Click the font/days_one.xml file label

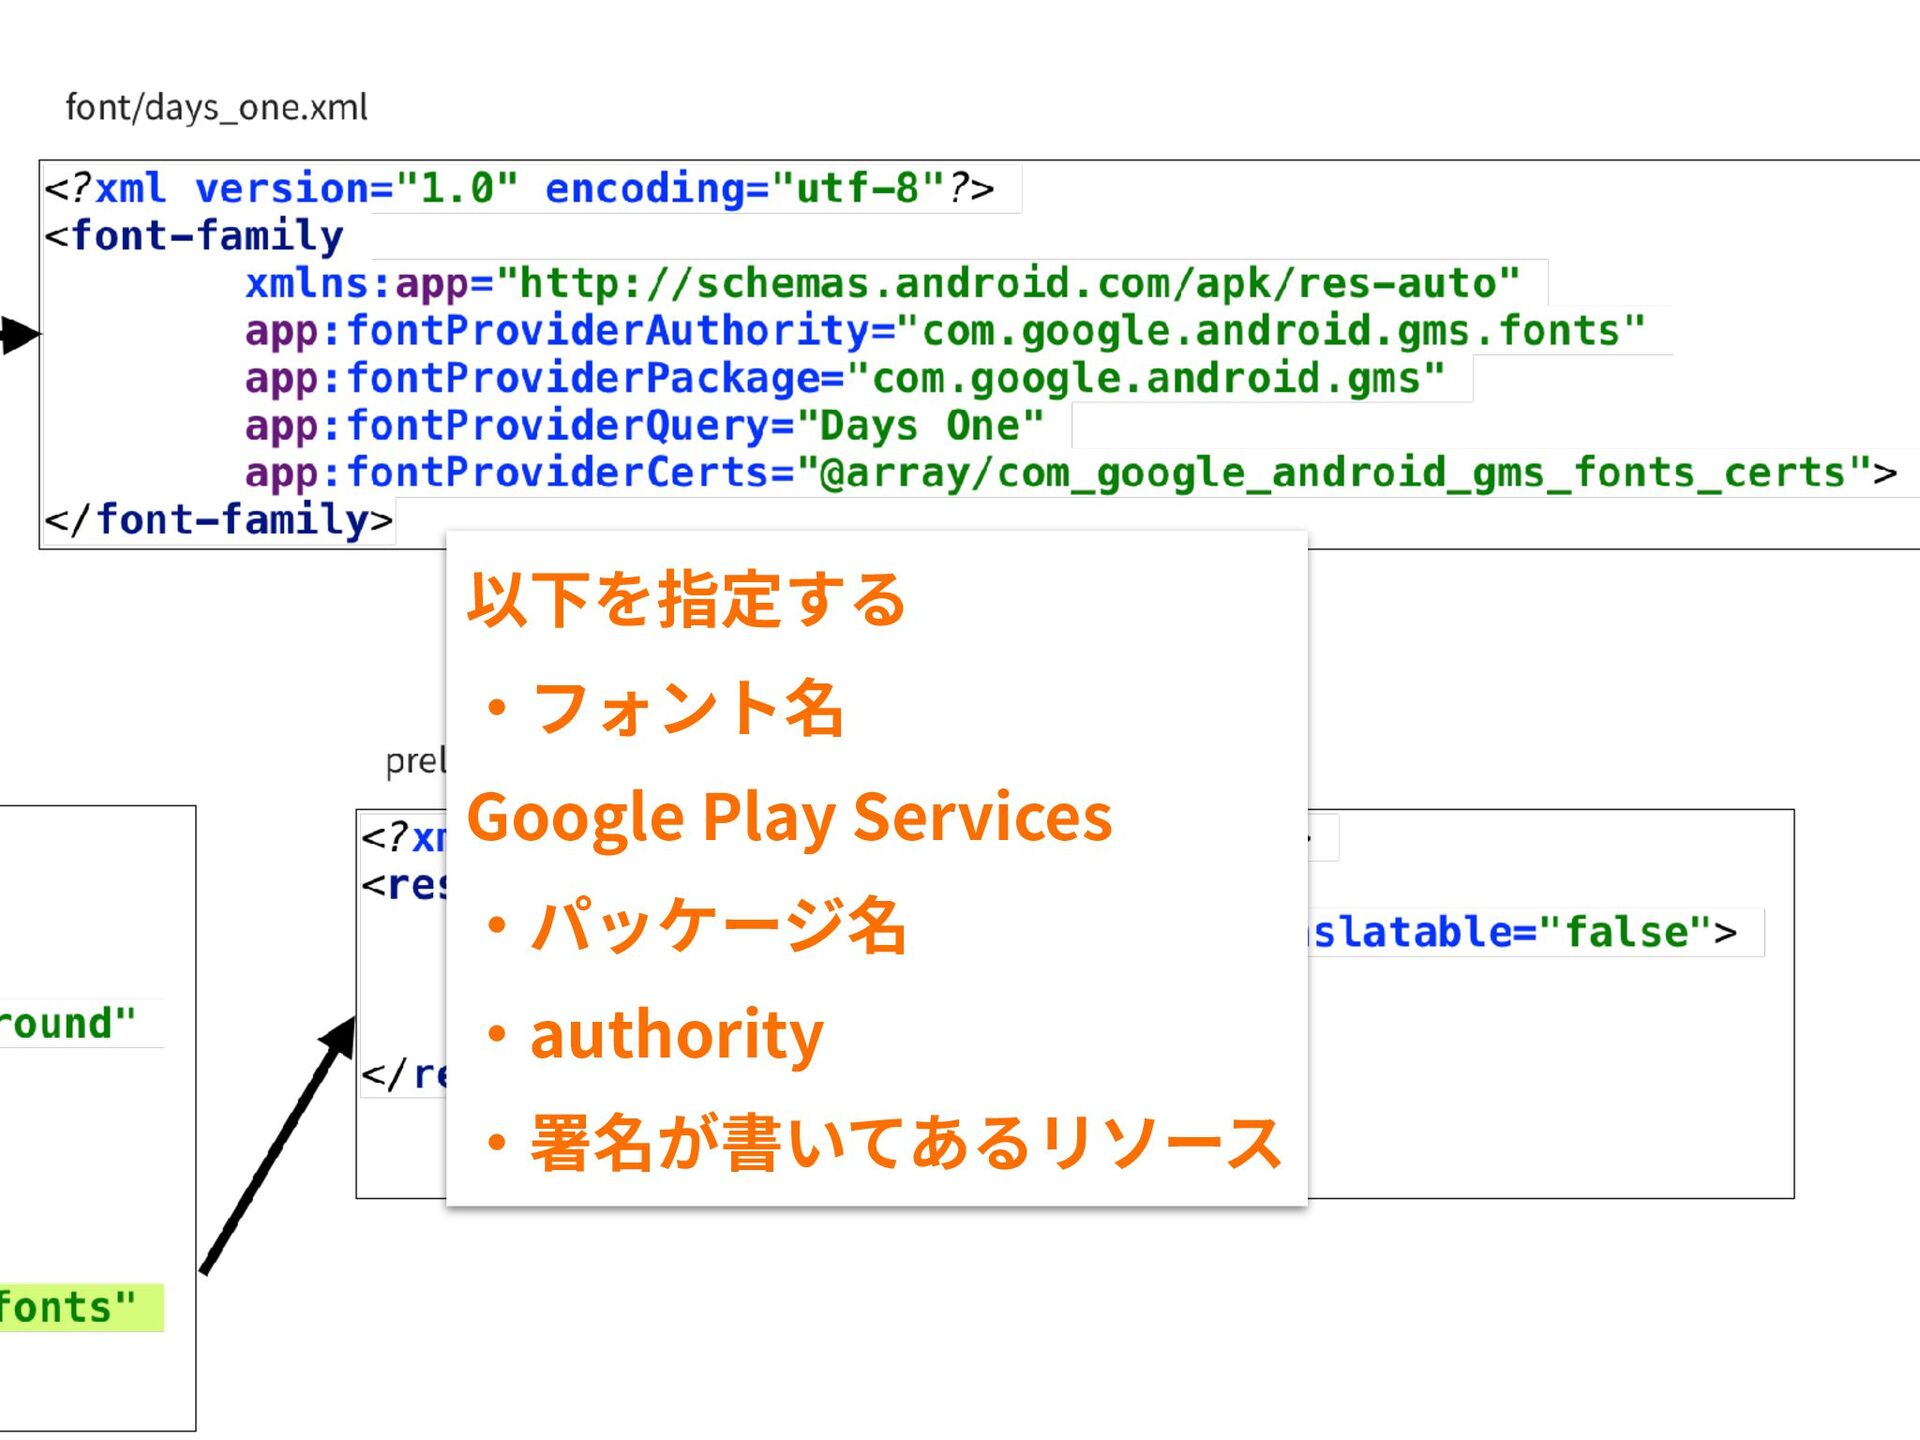tap(216, 107)
